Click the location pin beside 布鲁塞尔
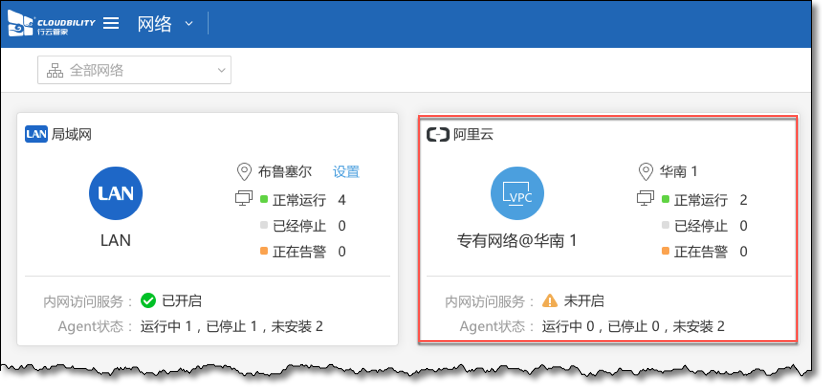Viewport: 822px width, 387px height. [x=243, y=171]
